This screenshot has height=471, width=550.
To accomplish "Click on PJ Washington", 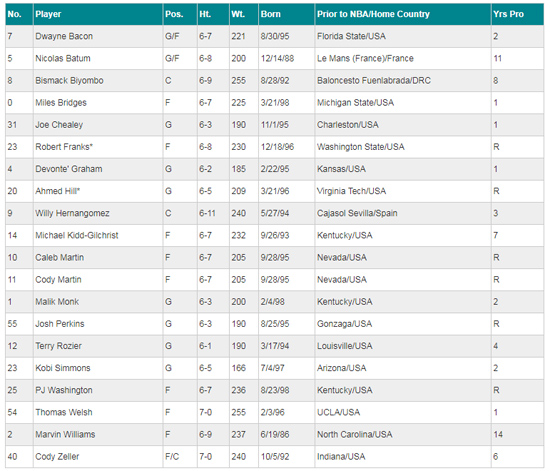I will coord(64,390).
